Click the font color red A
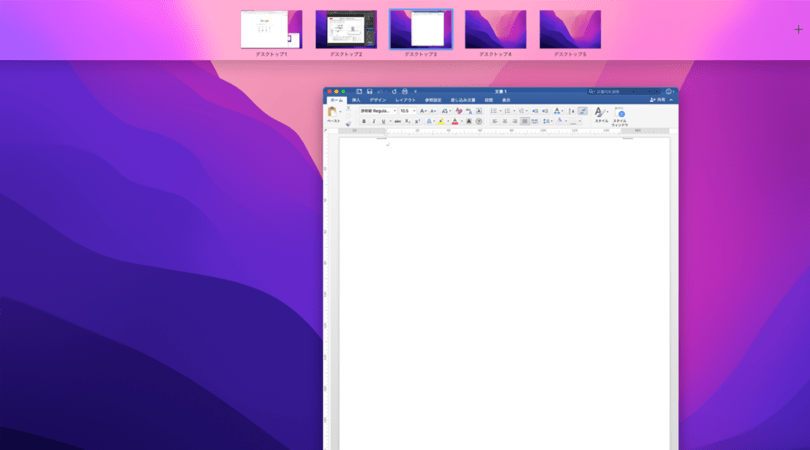 [x=455, y=121]
